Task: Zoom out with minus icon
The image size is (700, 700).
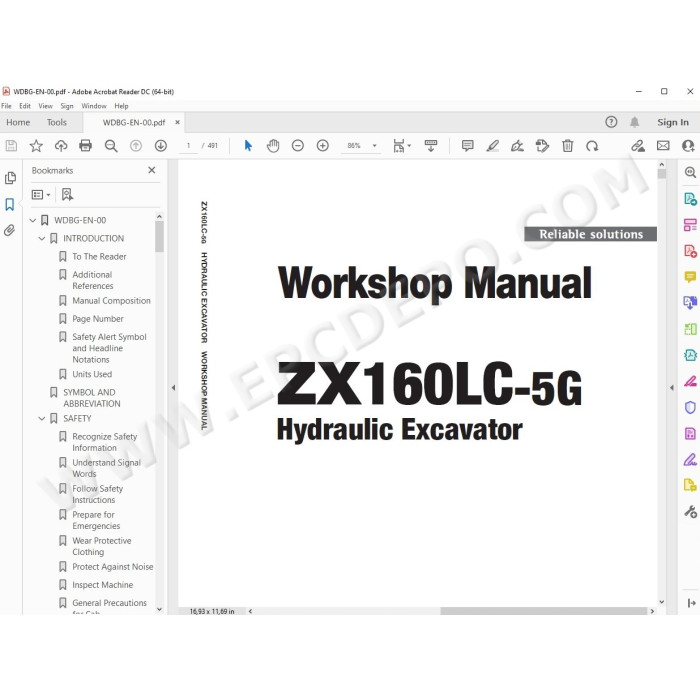Action: tap(298, 146)
